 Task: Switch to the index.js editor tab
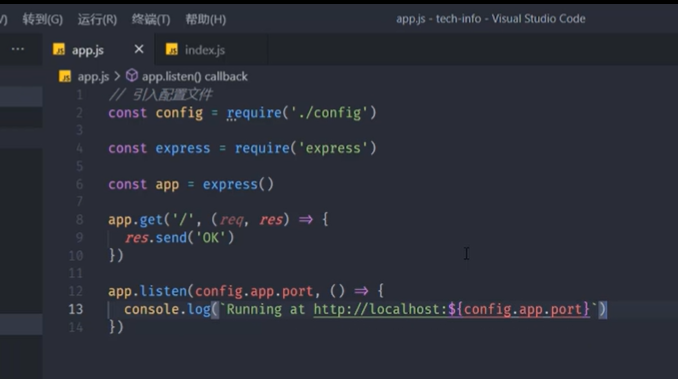coord(211,50)
